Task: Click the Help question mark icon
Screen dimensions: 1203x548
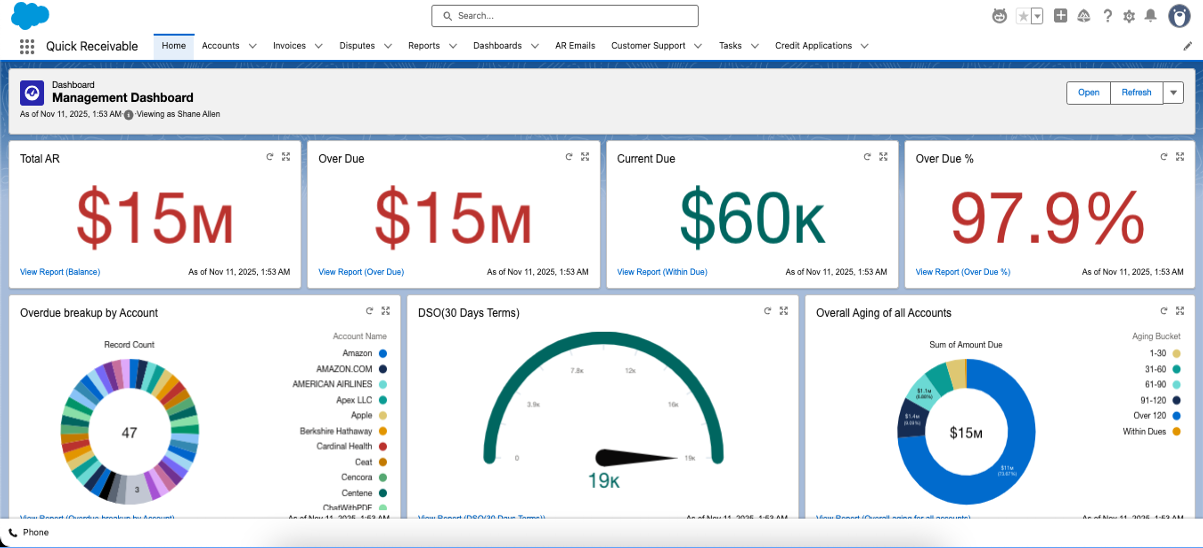Action: pos(1107,16)
